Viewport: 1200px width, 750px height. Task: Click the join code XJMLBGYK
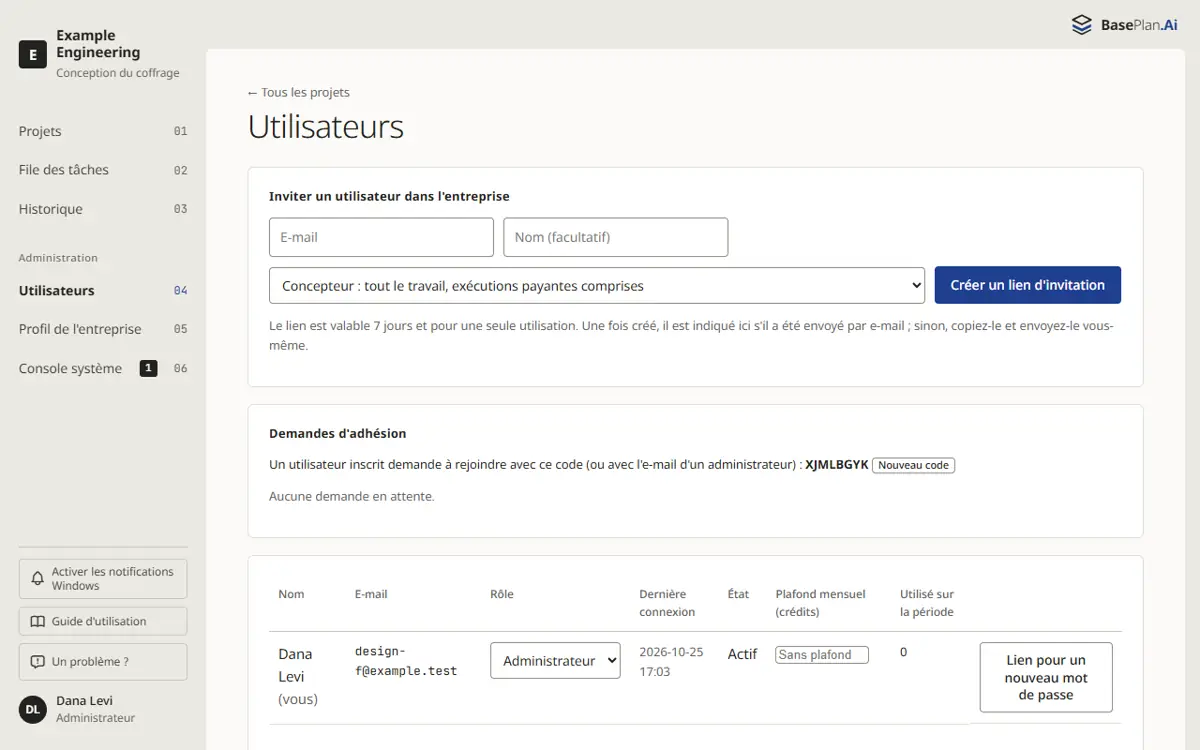[x=837, y=465]
